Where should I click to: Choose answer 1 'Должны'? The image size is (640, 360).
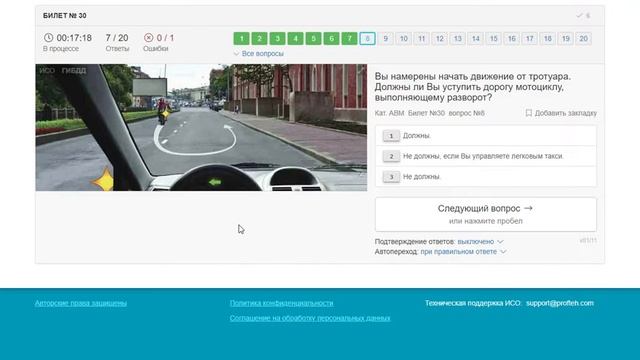click(486, 136)
